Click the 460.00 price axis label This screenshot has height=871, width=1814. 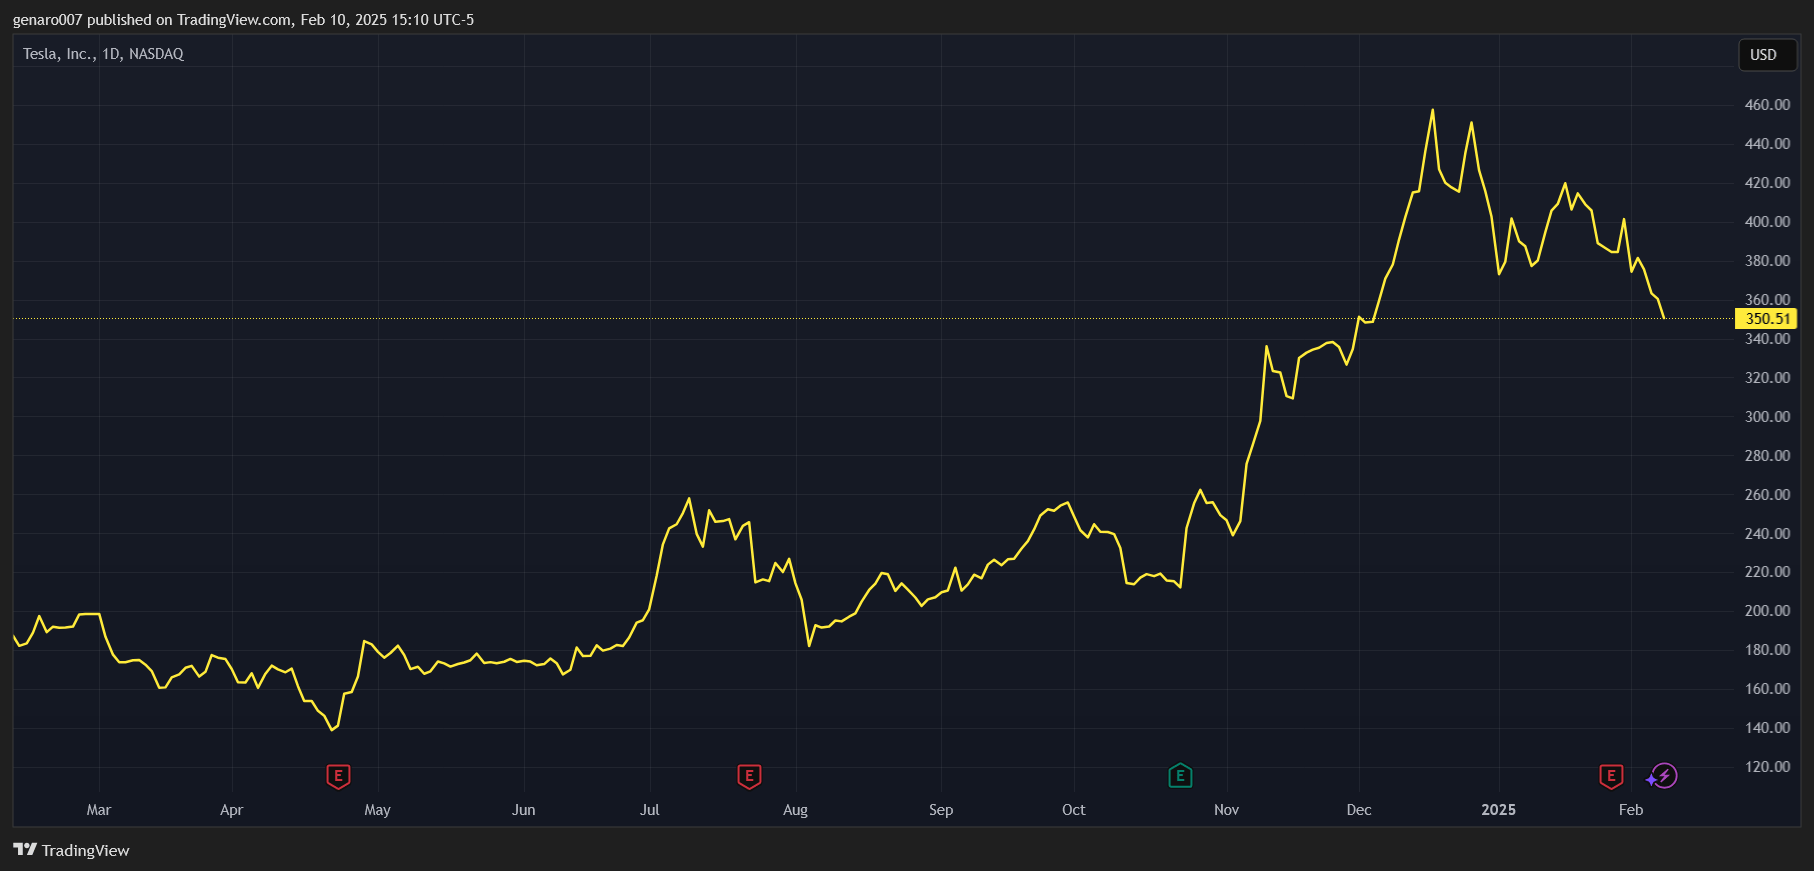point(1767,105)
